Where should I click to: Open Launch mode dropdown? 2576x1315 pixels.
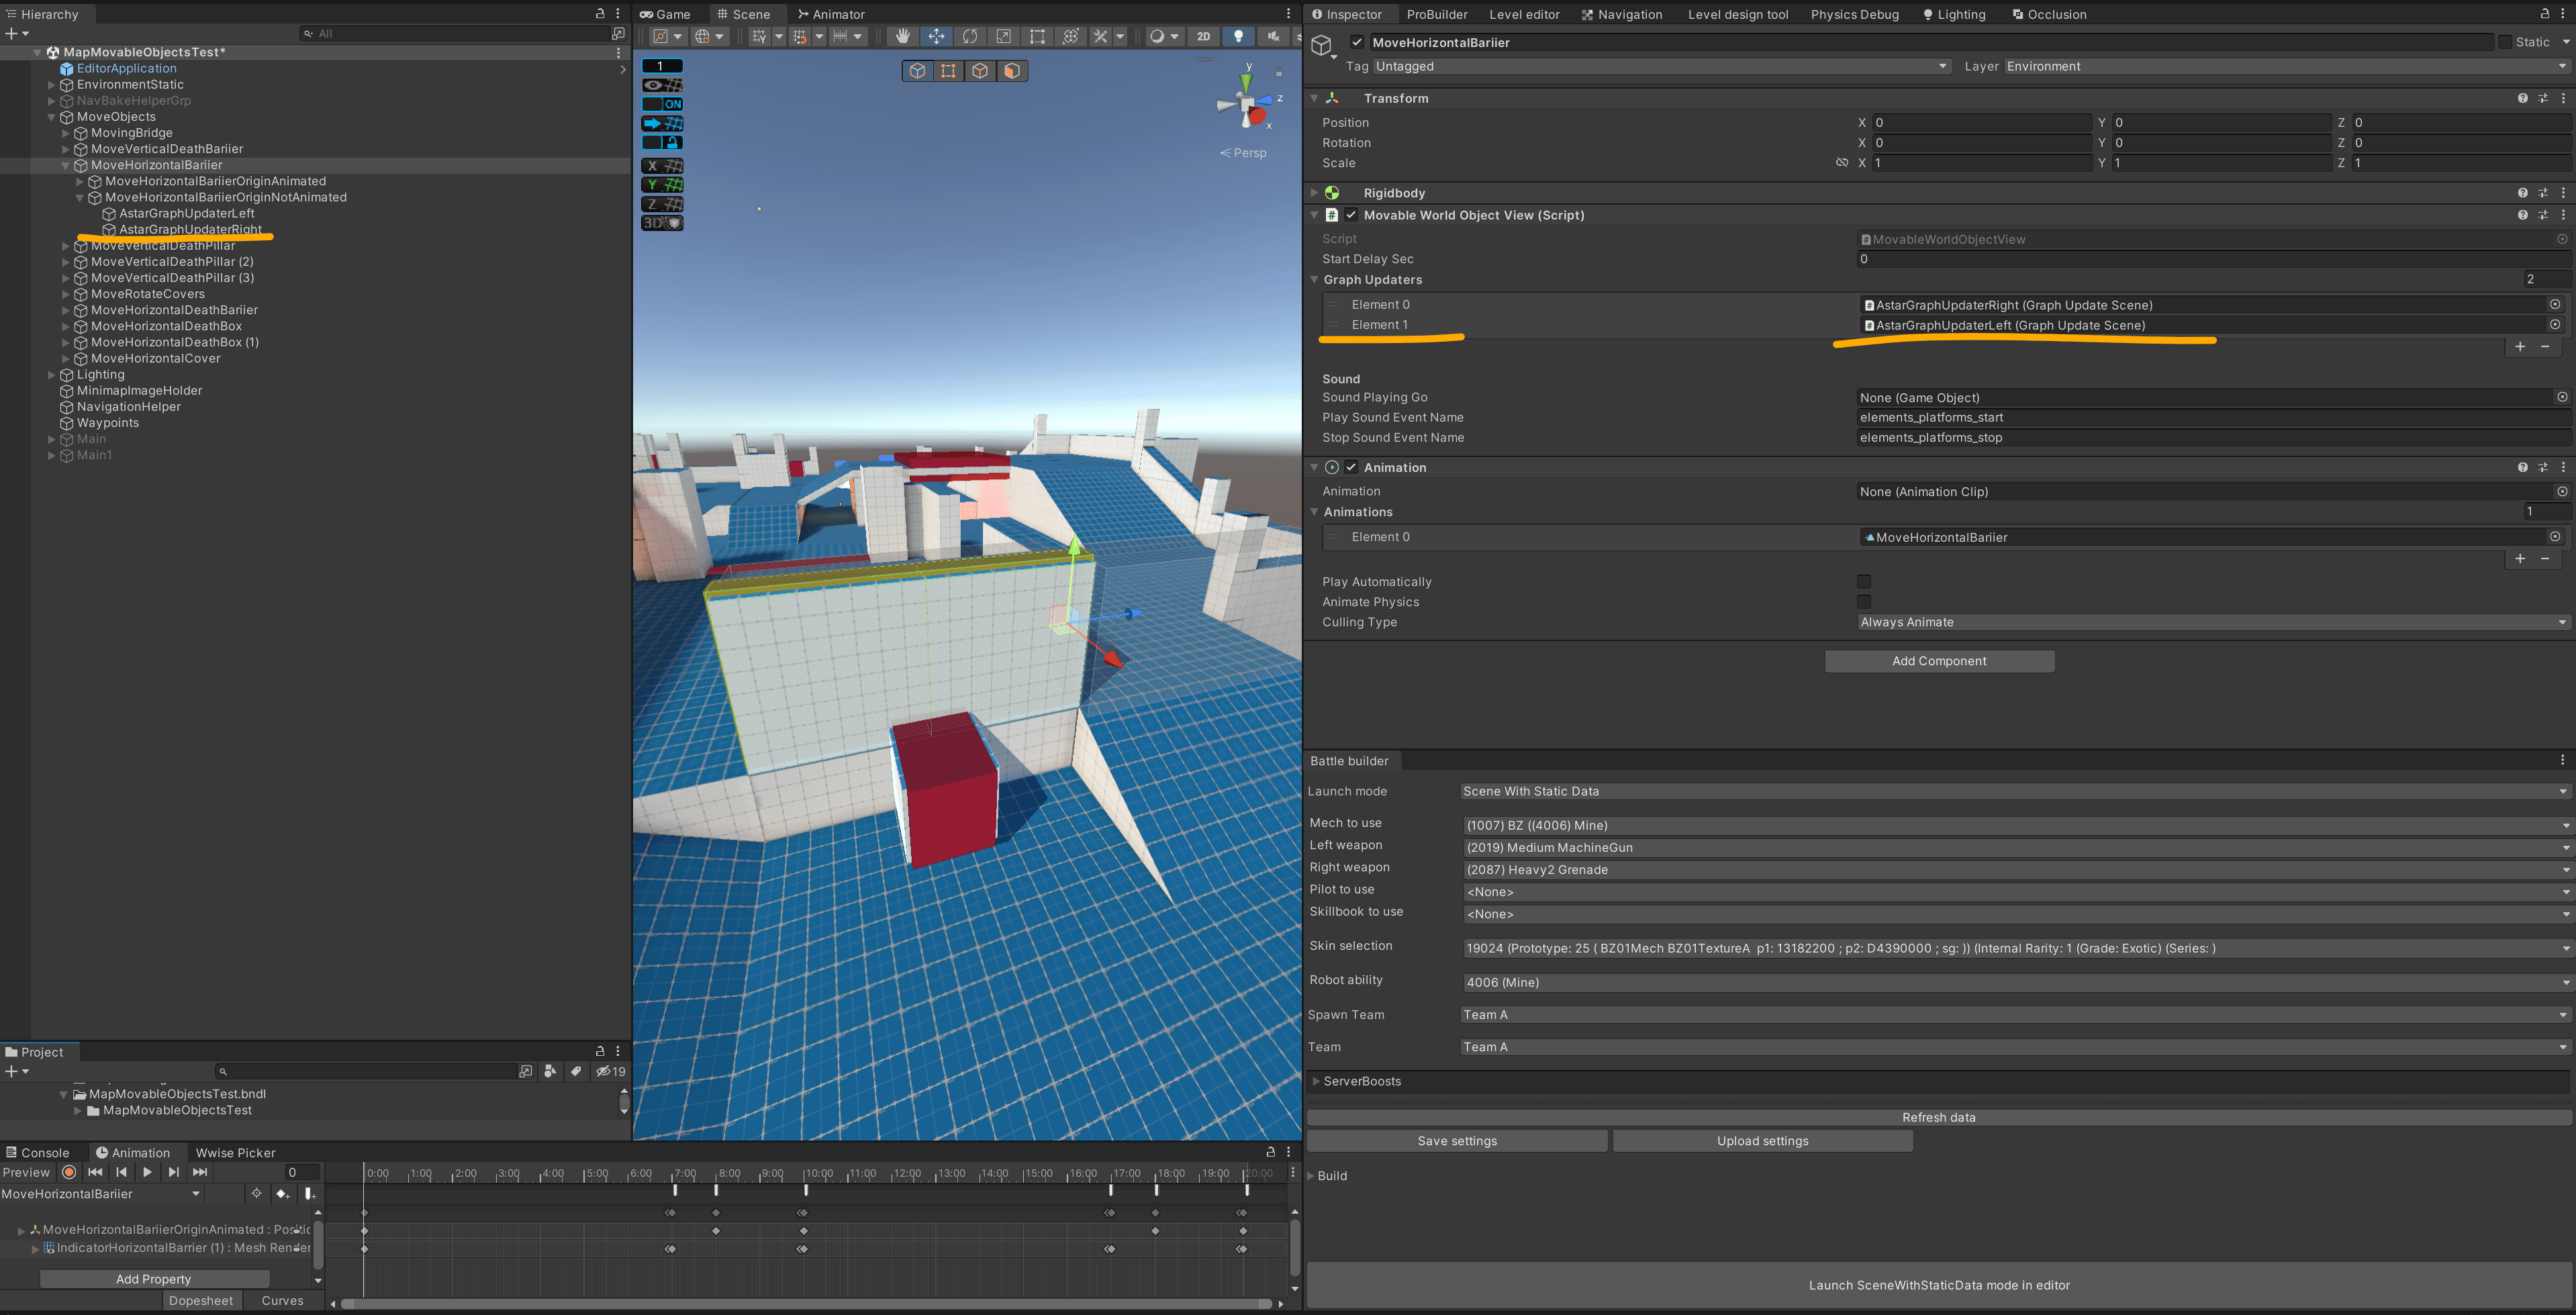pyautogui.click(x=2014, y=791)
